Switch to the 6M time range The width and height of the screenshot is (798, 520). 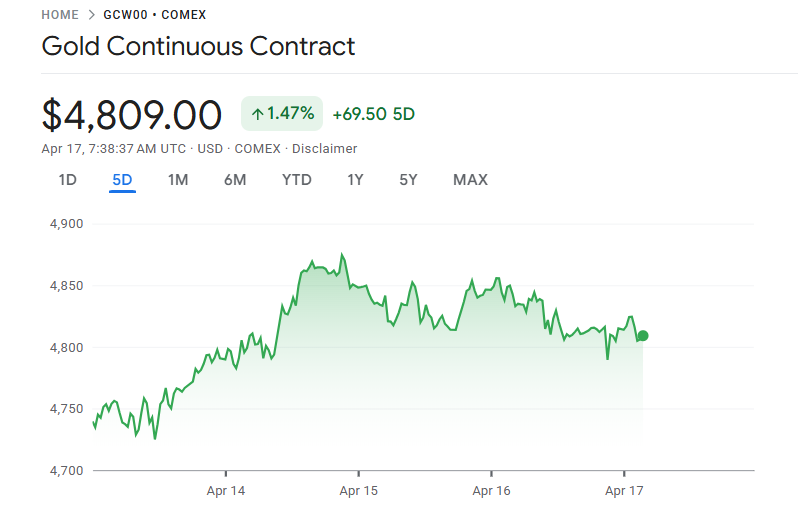click(235, 180)
